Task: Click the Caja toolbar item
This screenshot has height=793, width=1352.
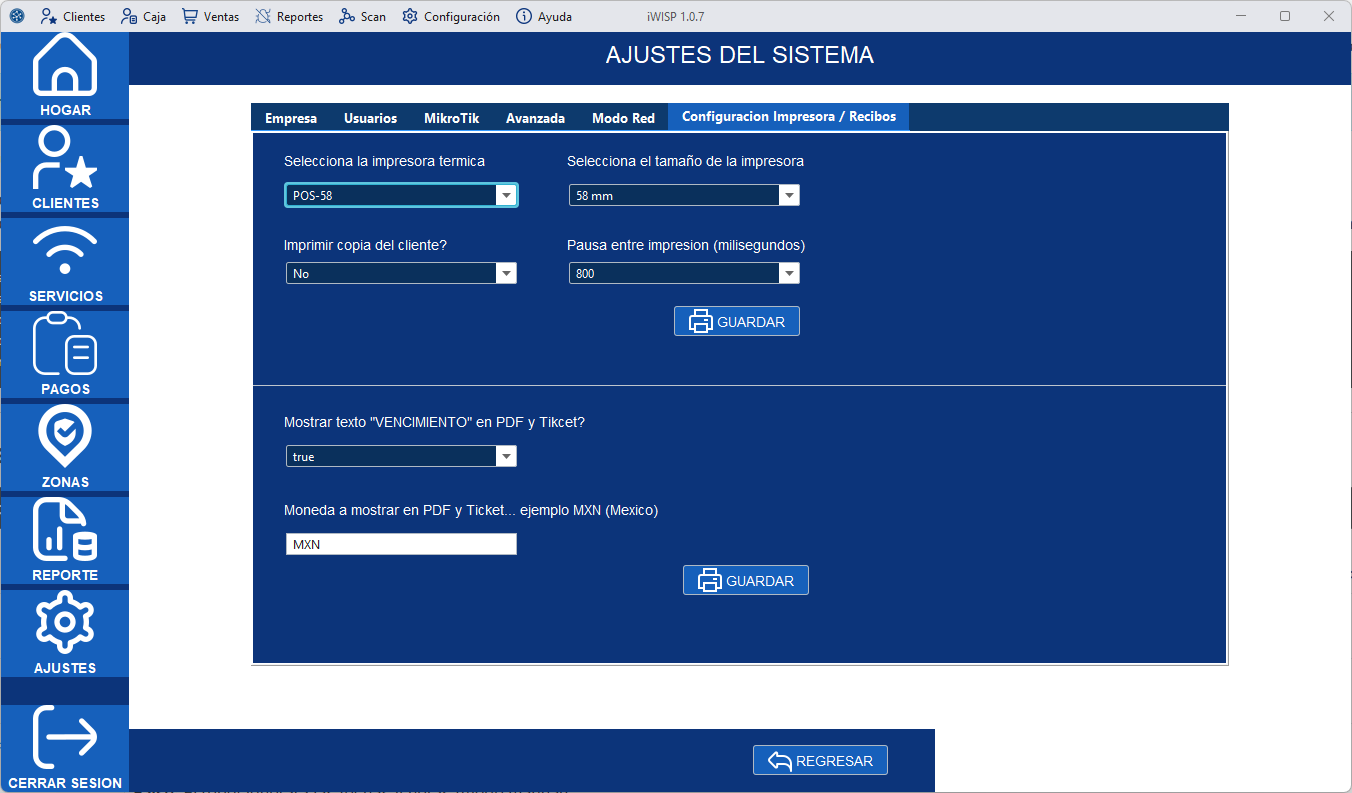Action: (x=143, y=16)
